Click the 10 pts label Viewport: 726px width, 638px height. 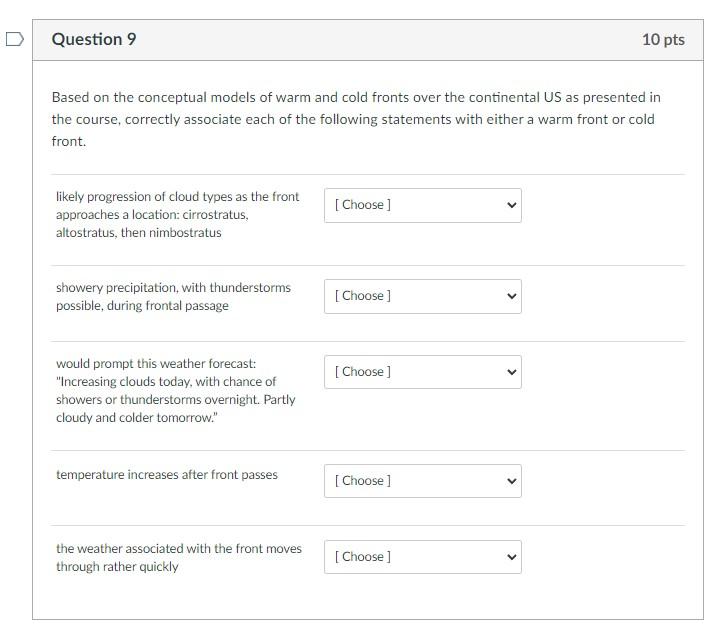663,40
